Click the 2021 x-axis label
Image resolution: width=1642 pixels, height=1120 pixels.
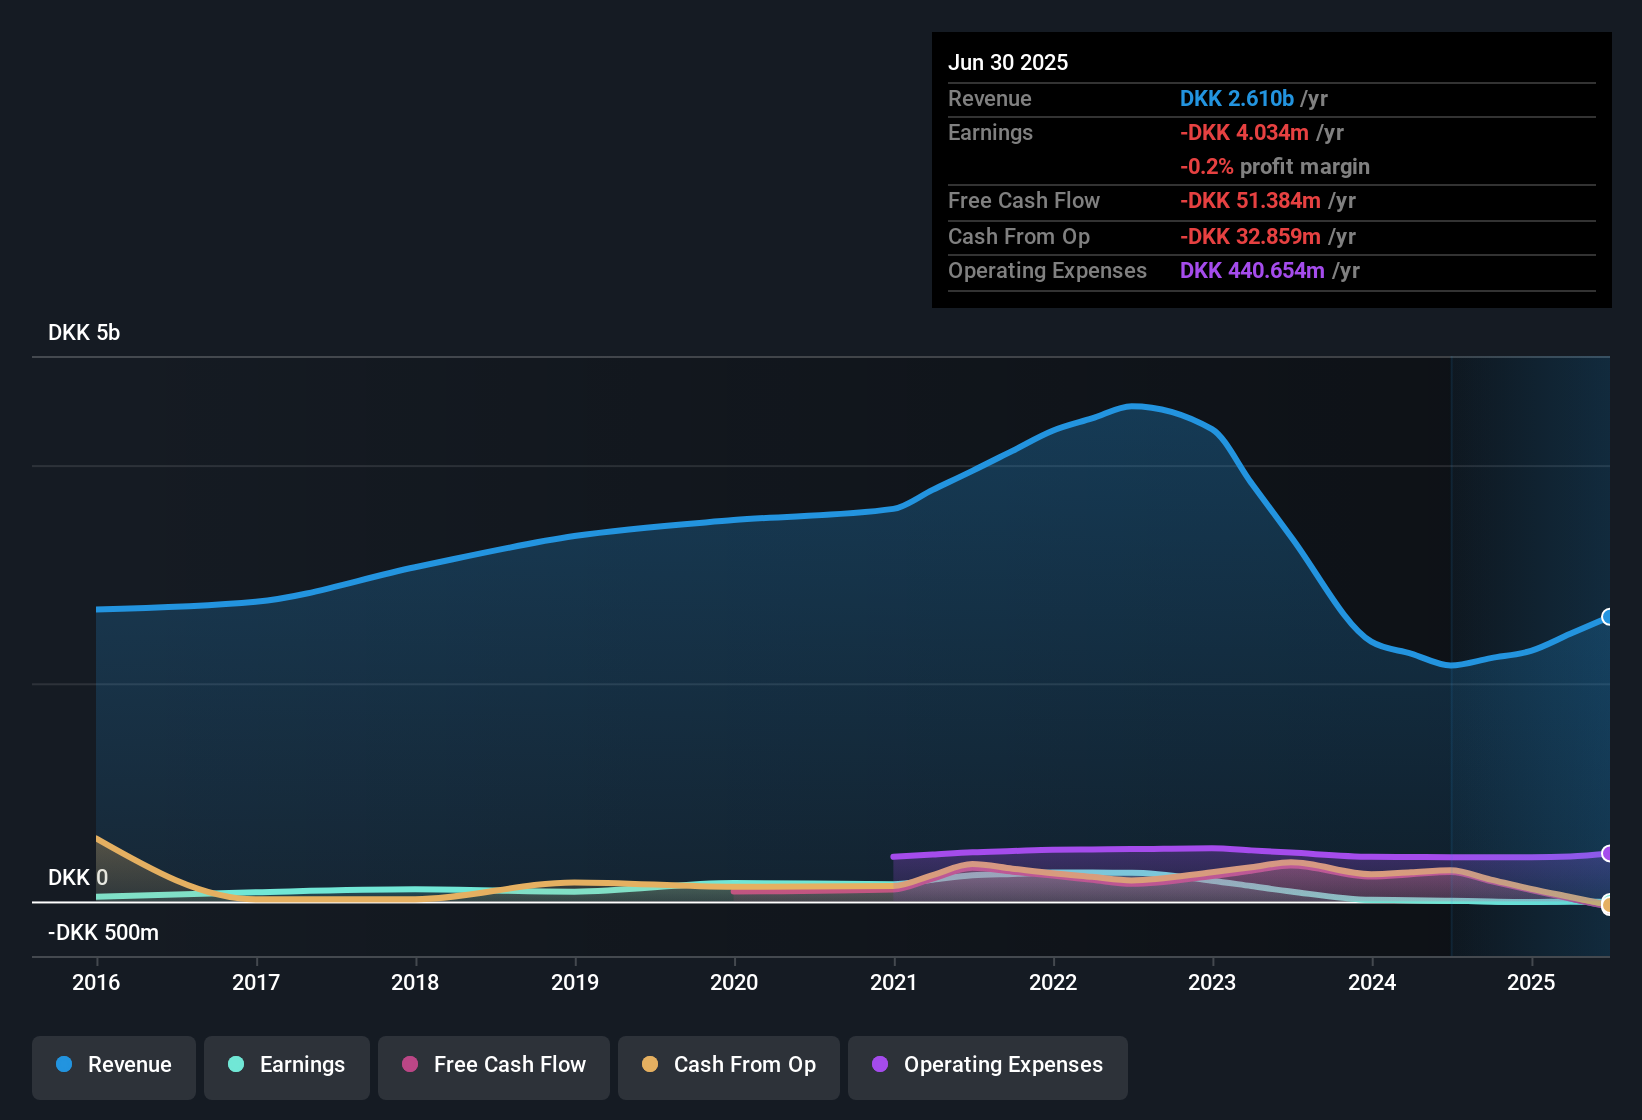894,983
